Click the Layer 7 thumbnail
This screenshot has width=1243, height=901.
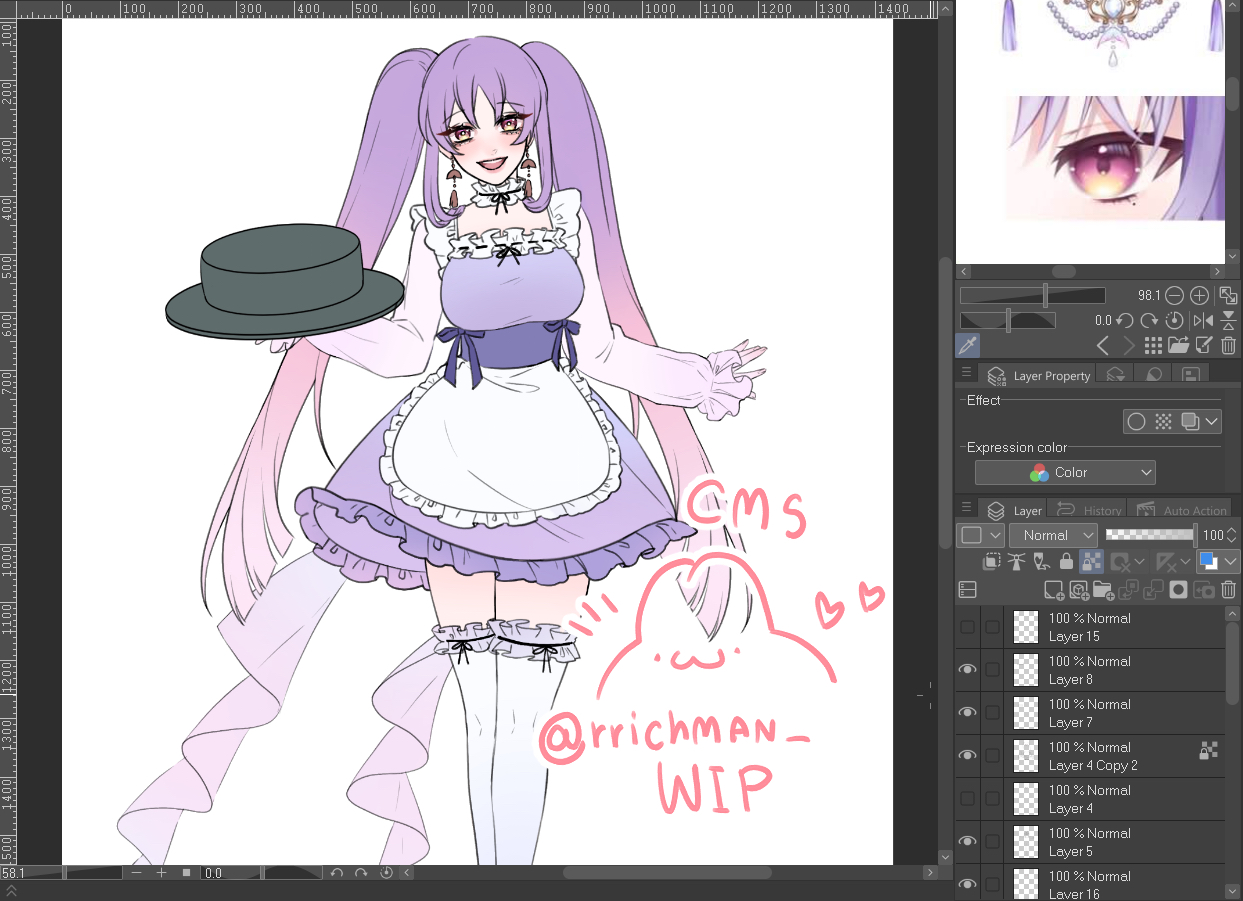coord(1026,713)
